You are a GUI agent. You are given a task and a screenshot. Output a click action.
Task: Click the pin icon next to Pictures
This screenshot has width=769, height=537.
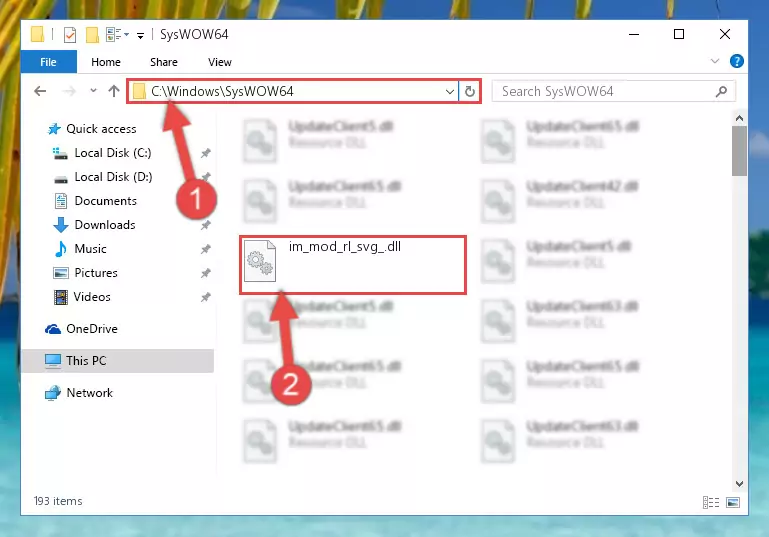tap(205, 273)
